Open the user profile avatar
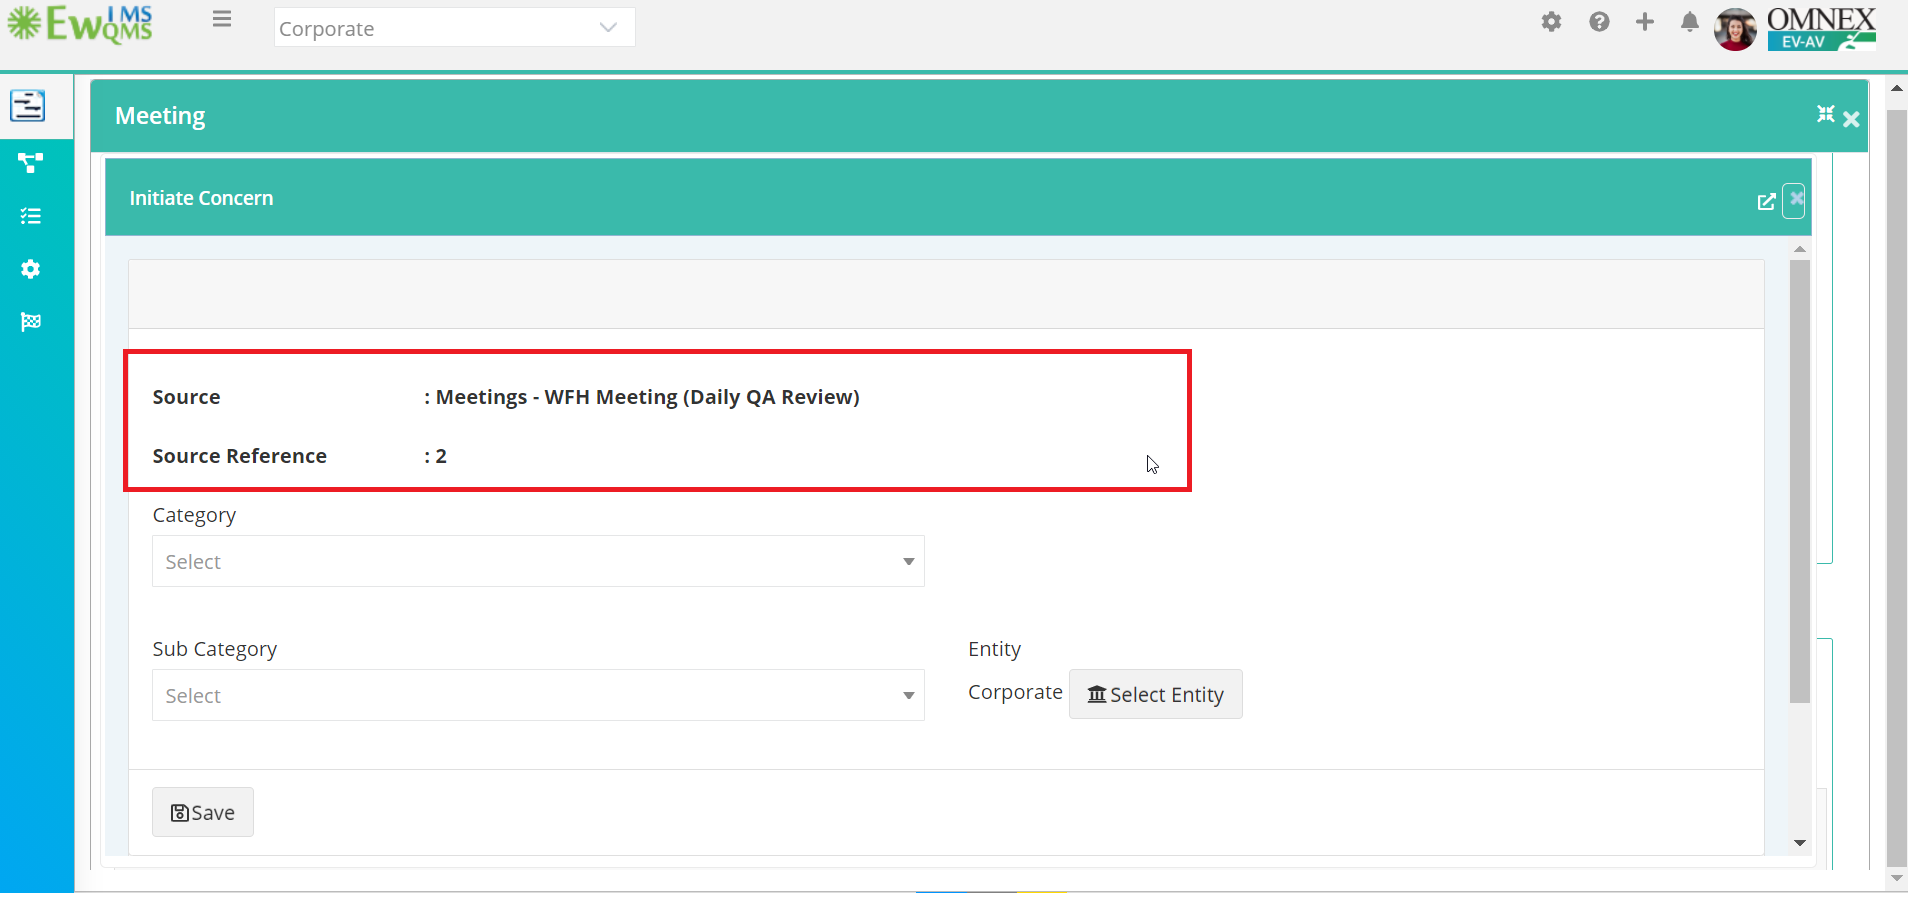The height and width of the screenshot is (914, 1922). [x=1735, y=29]
